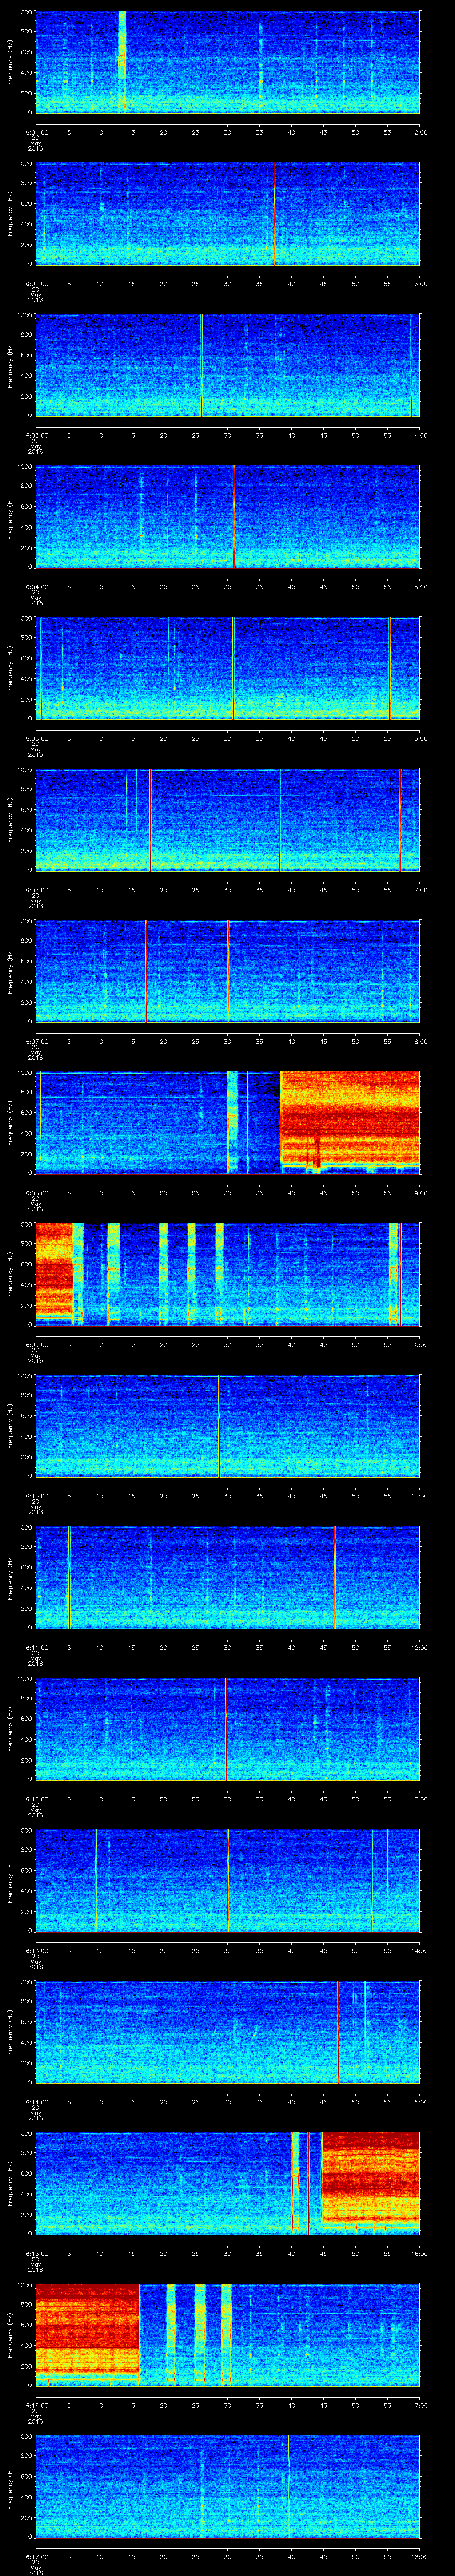Click the 7:00 end time label
The image size is (455, 2576).
click(420, 890)
